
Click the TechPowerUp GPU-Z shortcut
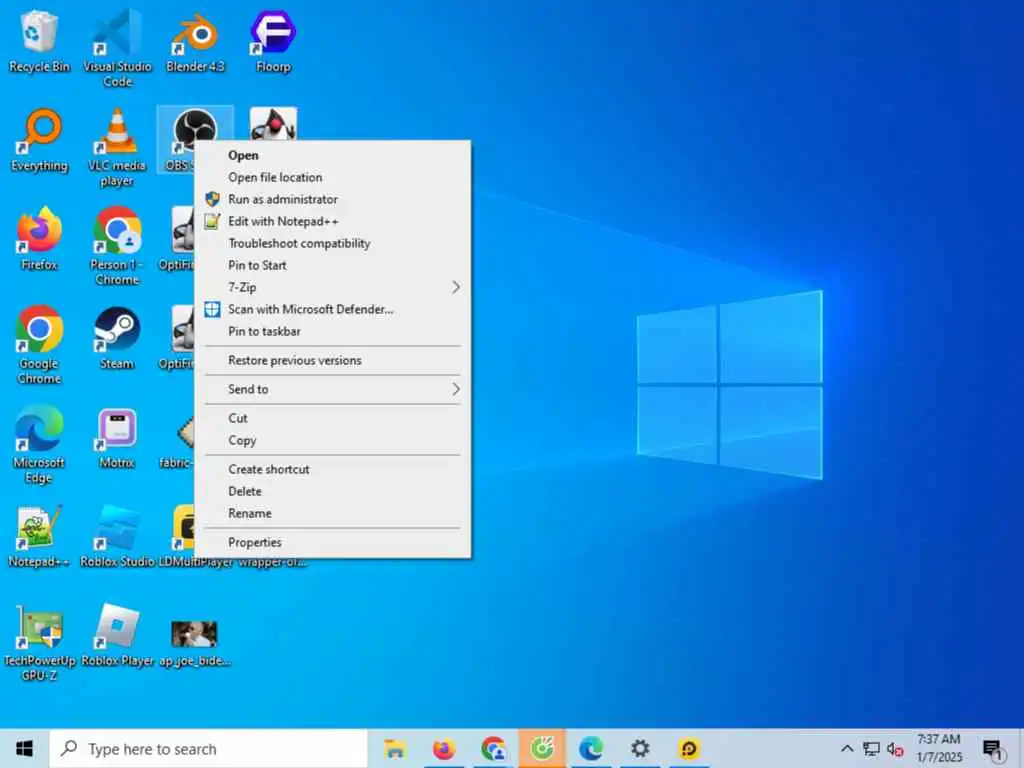pos(39,643)
